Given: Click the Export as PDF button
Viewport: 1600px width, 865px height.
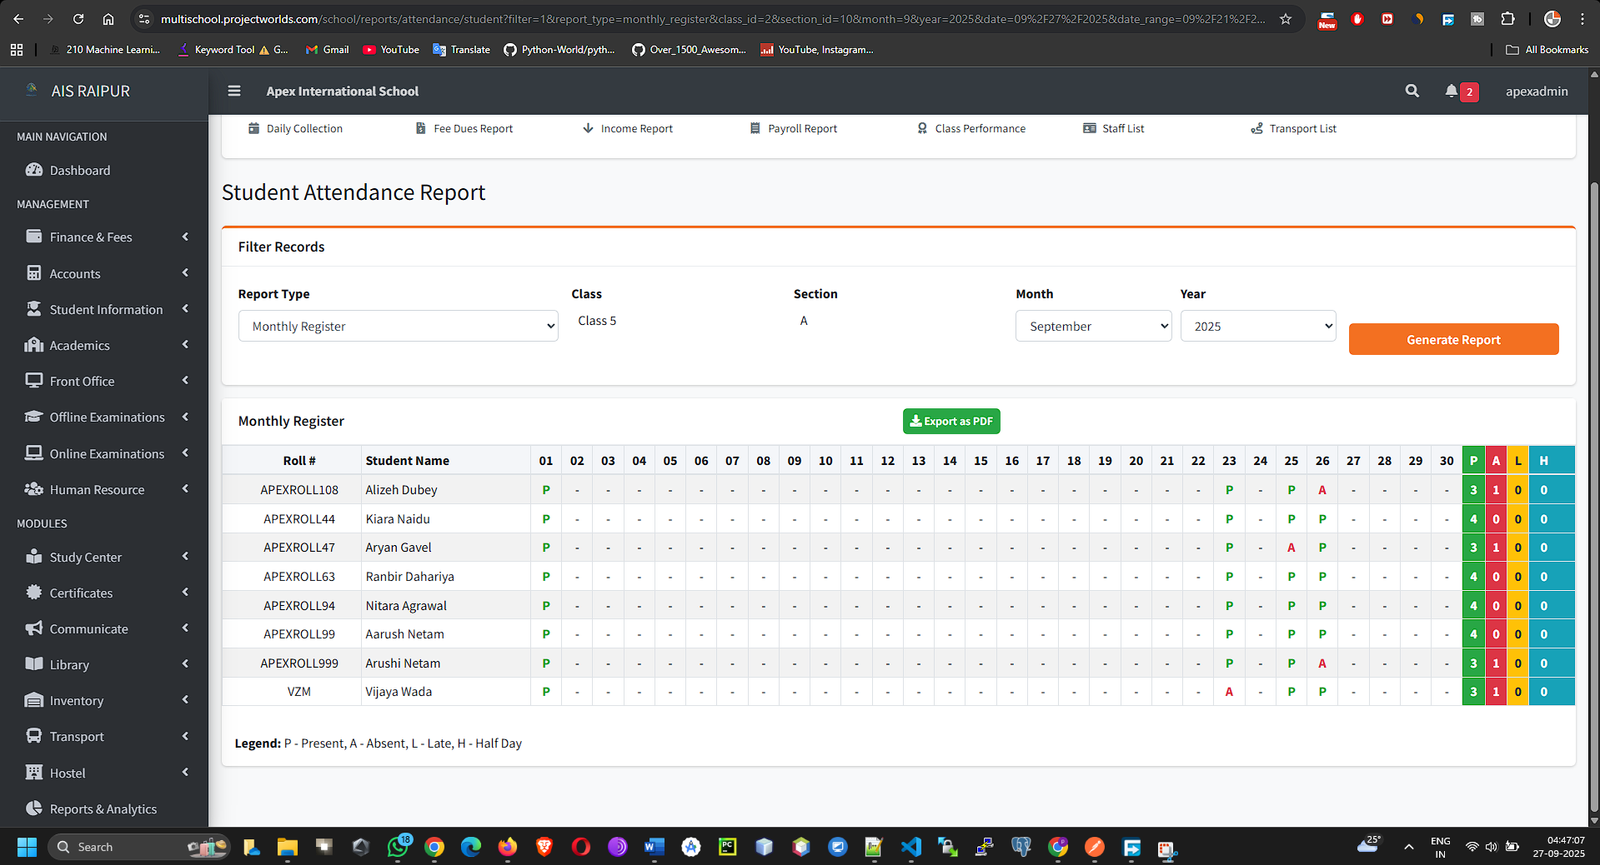Looking at the screenshot, I should pyautogui.click(x=951, y=422).
